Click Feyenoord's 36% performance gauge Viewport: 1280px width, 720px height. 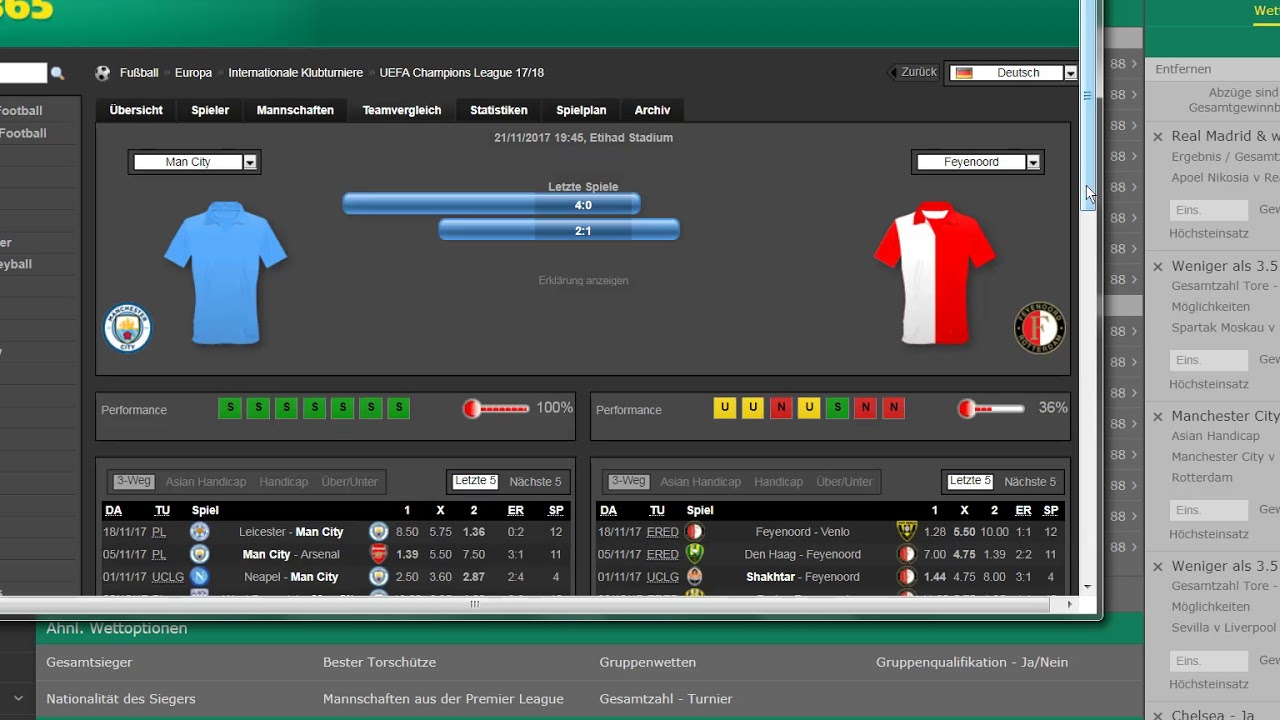(x=991, y=408)
